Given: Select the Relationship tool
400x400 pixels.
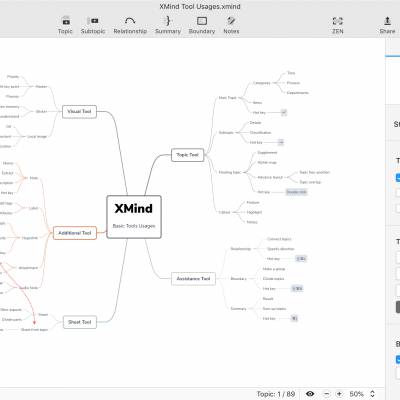Looking at the screenshot, I should tap(130, 25).
